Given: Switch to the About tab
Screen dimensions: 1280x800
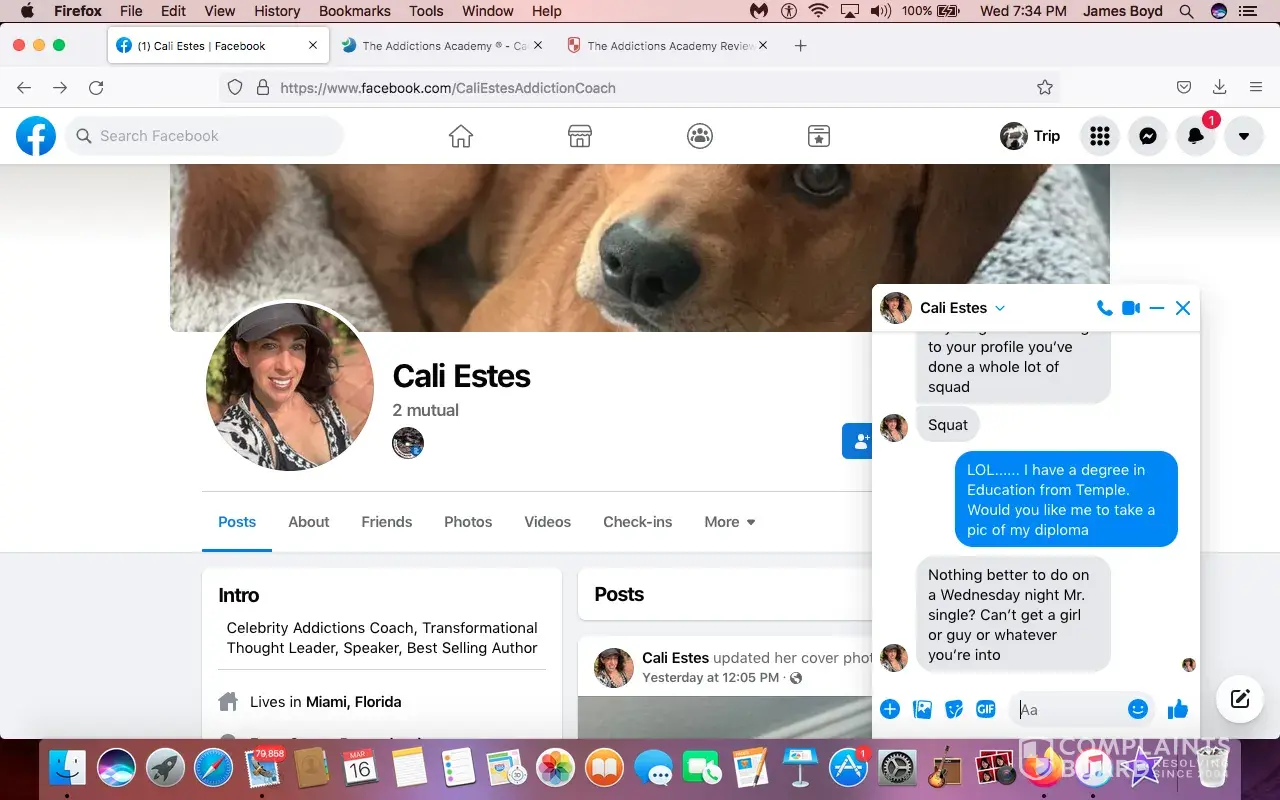Looking at the screenshot, I should pyautogui.click(x=309, y=522).
